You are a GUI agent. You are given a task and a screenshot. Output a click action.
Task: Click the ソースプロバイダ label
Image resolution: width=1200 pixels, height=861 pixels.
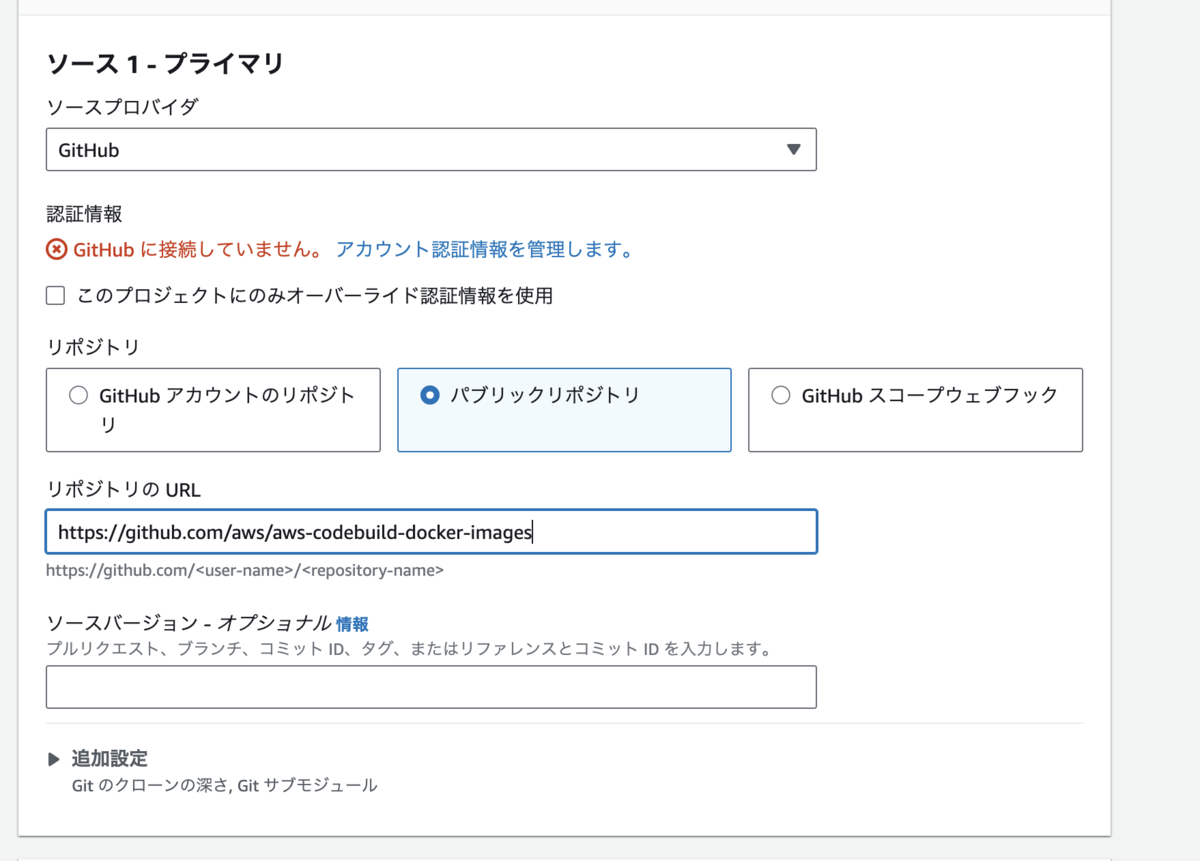point(122,107)
